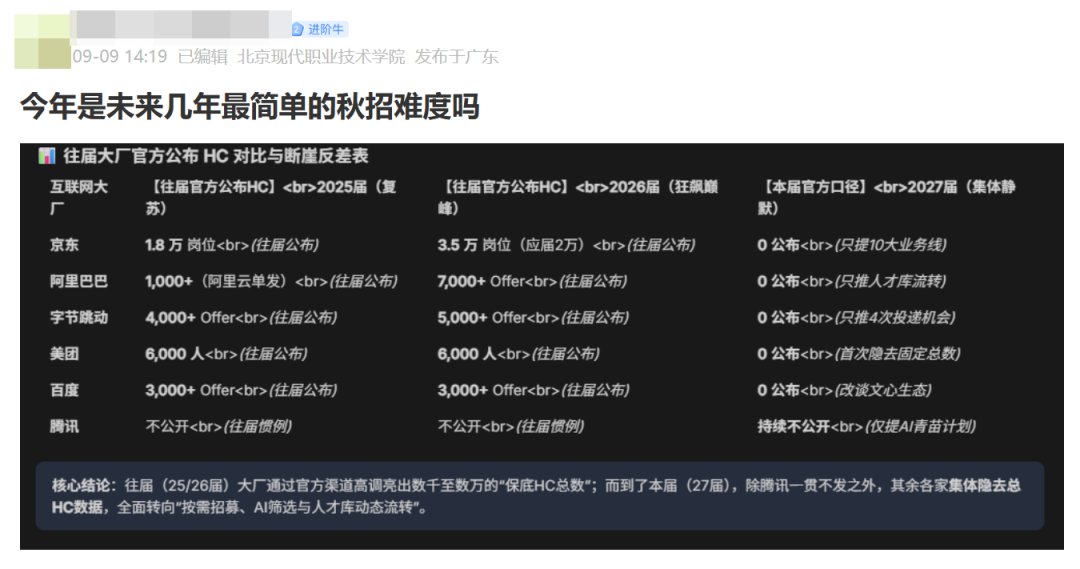1080x569 pixels.
Task: Click the post timestamp 09-09 14:19
Action: click(120, 56)
